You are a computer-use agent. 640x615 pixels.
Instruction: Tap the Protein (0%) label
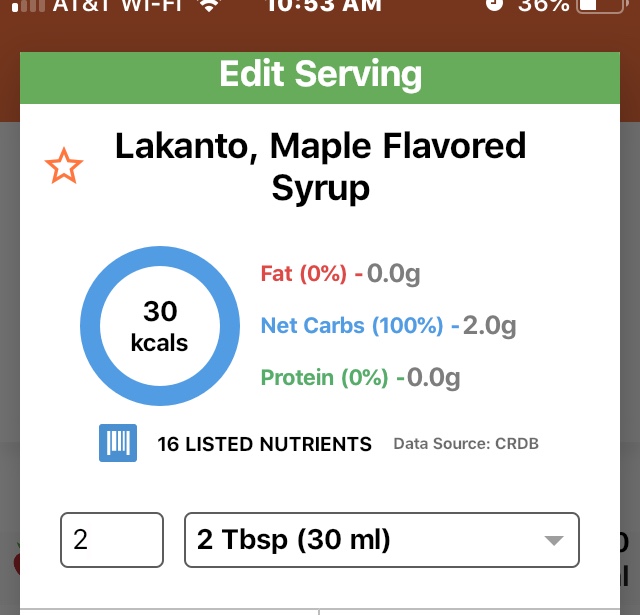point(324,377)
